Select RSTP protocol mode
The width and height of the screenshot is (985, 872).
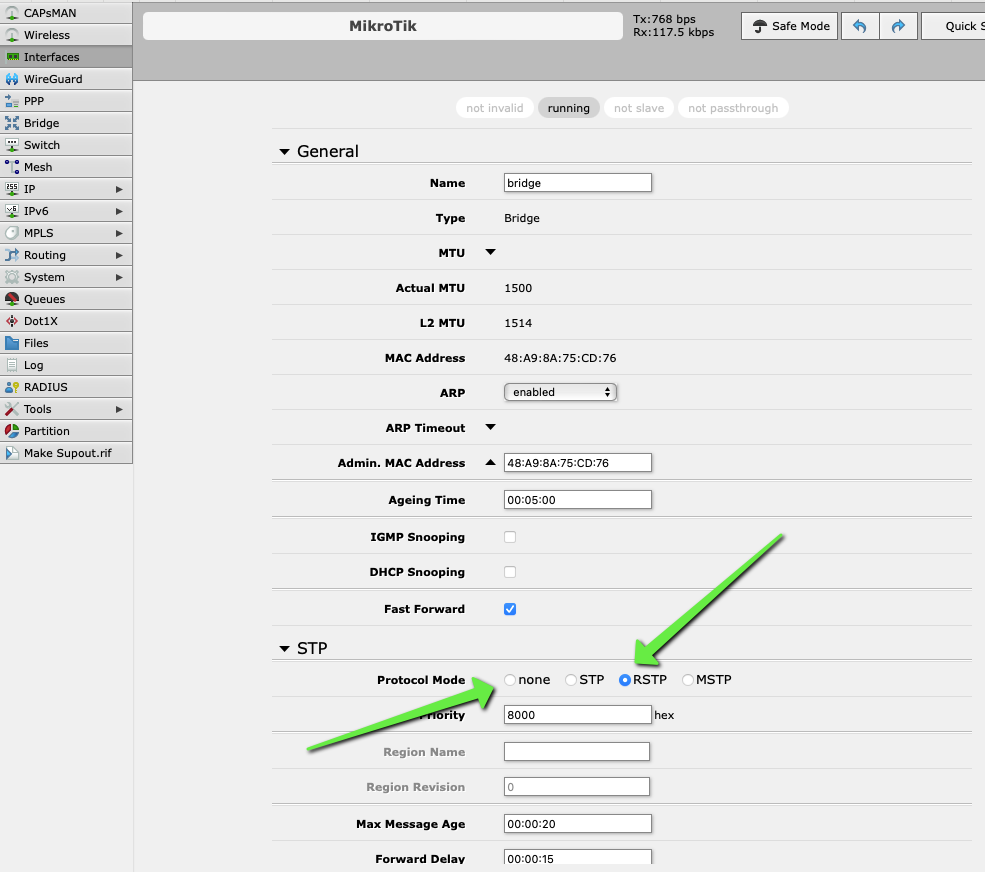pos(624,680)
